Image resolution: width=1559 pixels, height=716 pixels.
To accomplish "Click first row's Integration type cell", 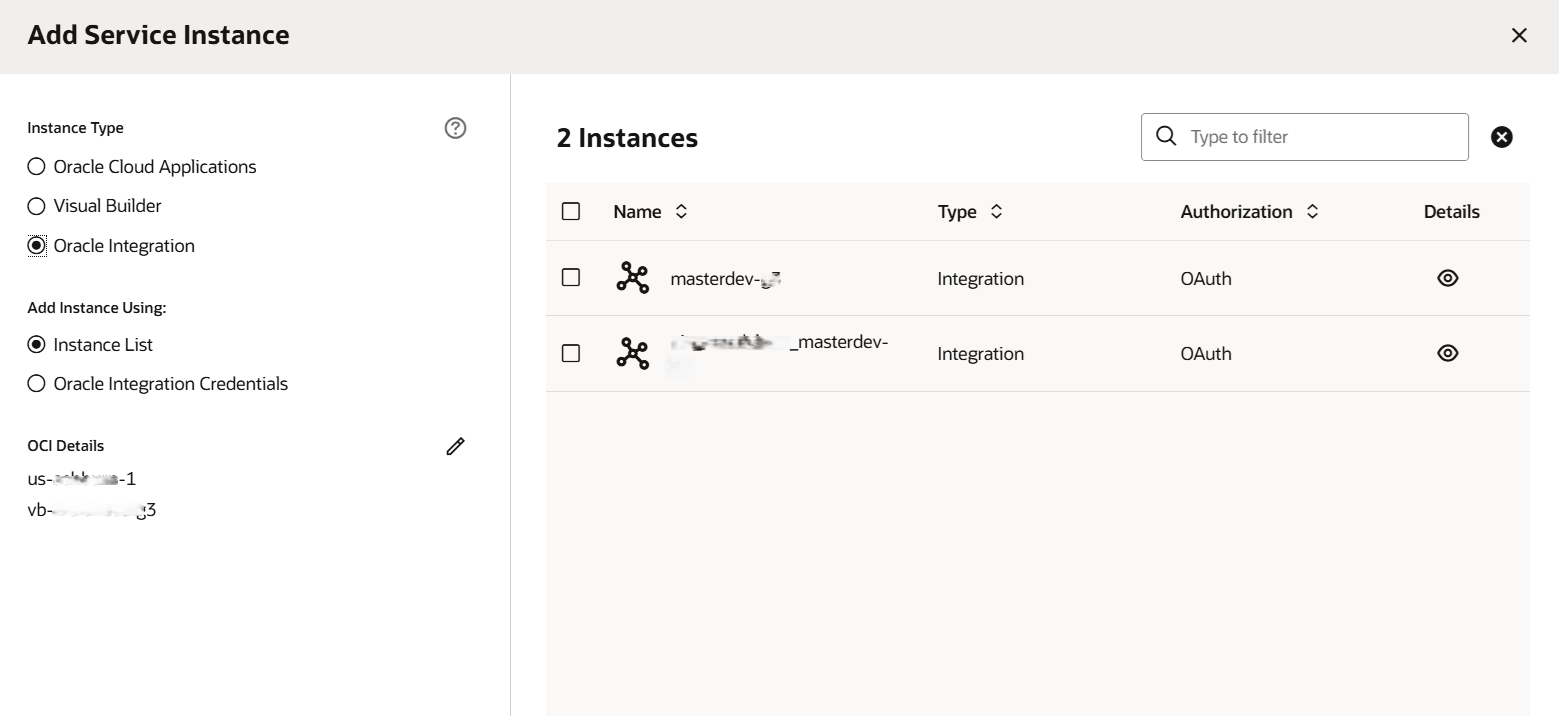I will [x=980, y=279].
